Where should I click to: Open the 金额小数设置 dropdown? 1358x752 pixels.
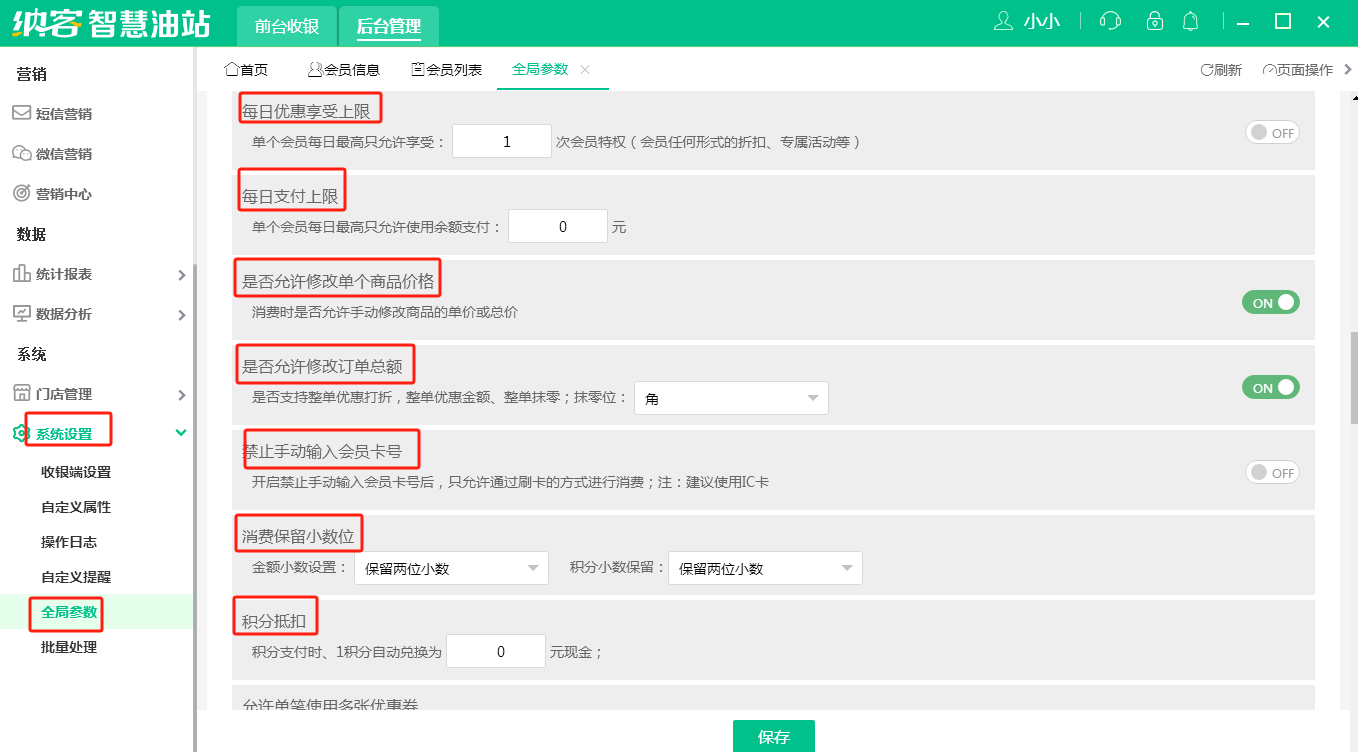[x=451, y=569]
